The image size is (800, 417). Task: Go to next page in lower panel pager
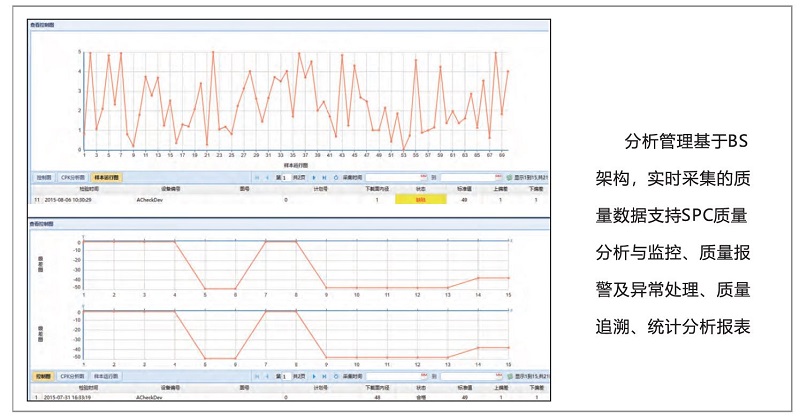[314, 376]
